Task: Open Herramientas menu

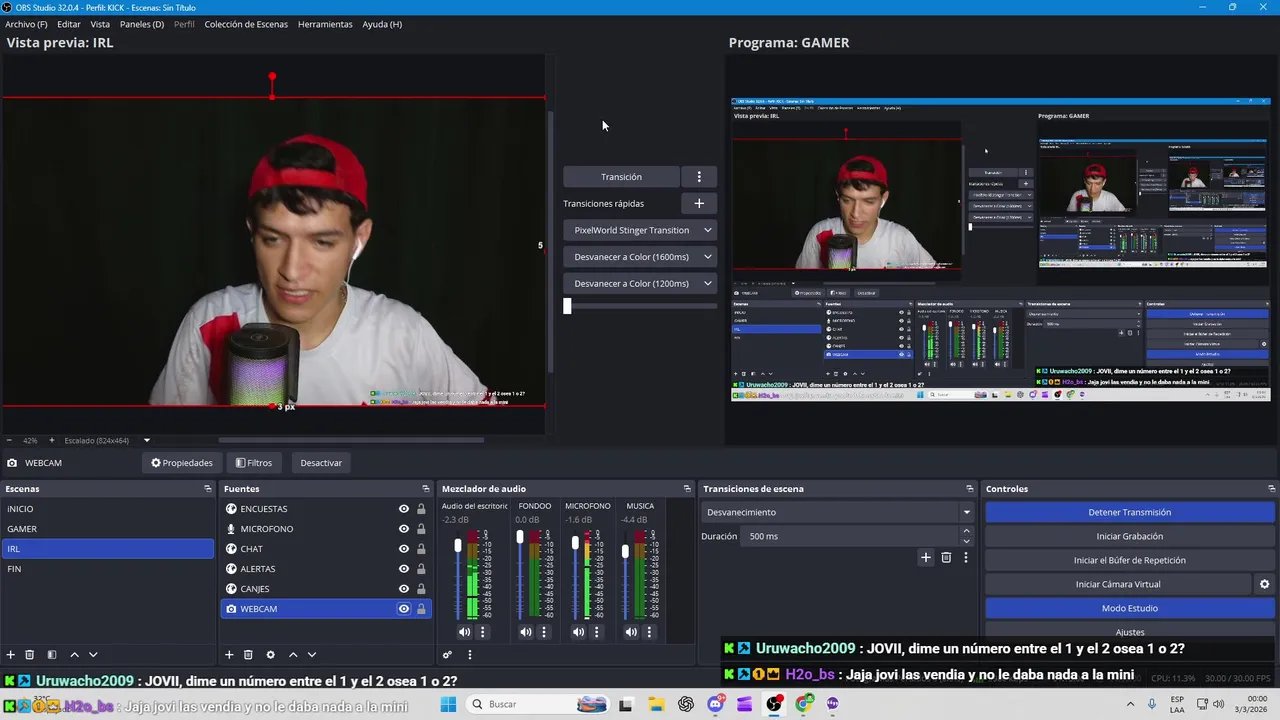Action: [x=325, y=24]
